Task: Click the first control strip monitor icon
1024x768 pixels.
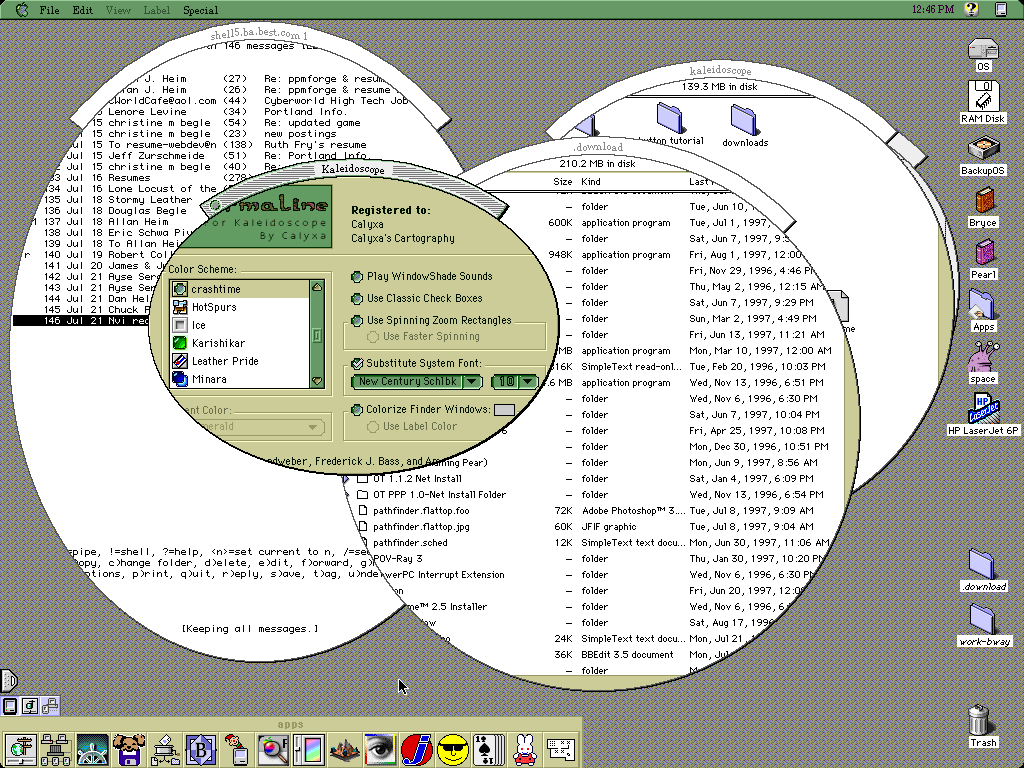Action: (10, 706)
